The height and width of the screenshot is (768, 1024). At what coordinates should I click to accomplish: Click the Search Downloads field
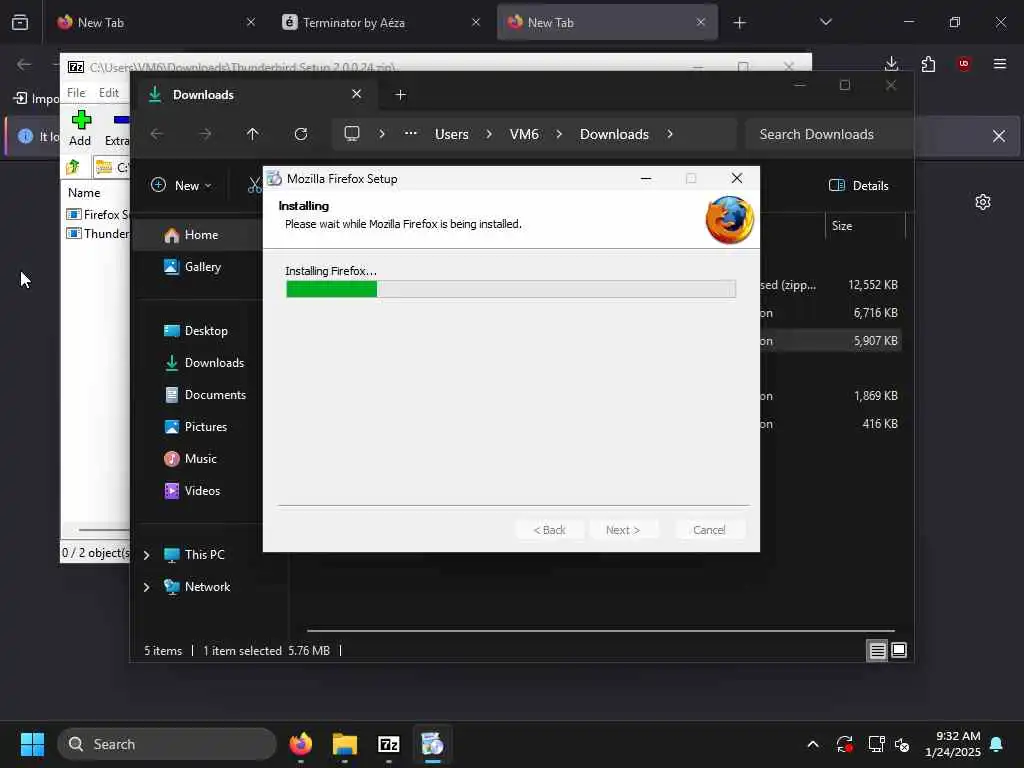point(826,134)
